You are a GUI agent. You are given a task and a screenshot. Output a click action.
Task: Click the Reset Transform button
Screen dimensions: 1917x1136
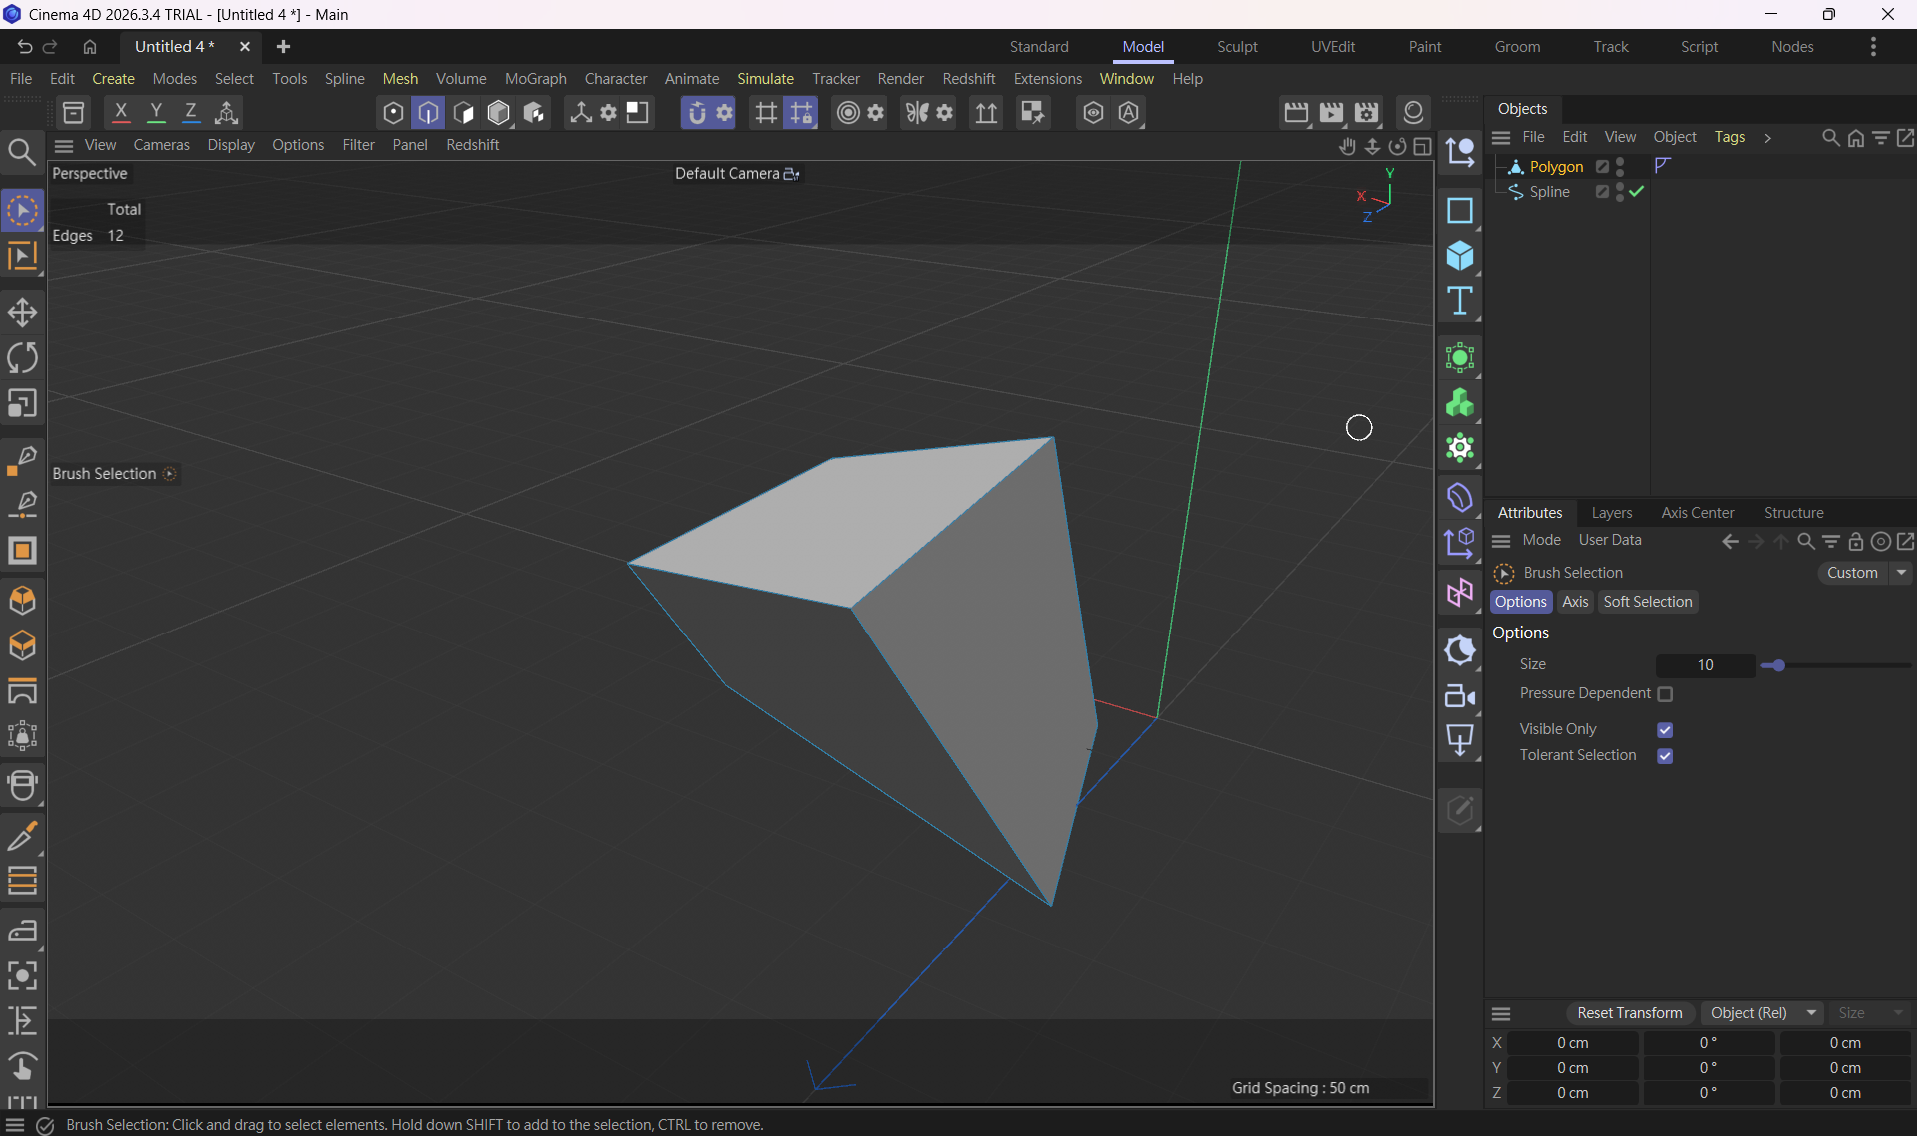[1629, 1013]
